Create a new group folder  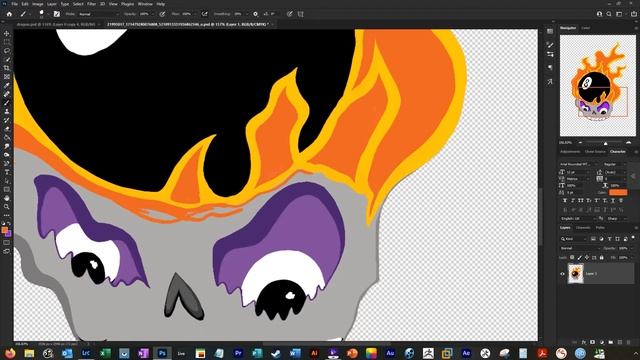611,342
